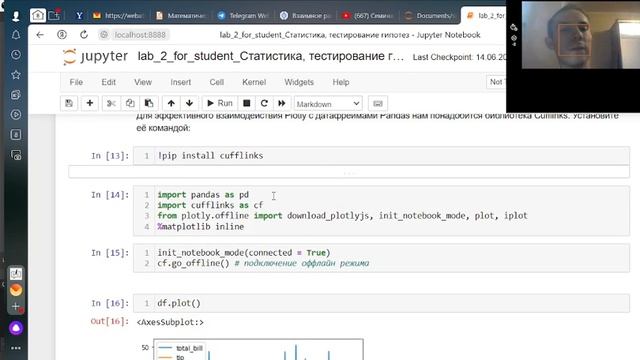Switch to the Математика document tab
Viewport: 640px width, 360px height.
181,16
